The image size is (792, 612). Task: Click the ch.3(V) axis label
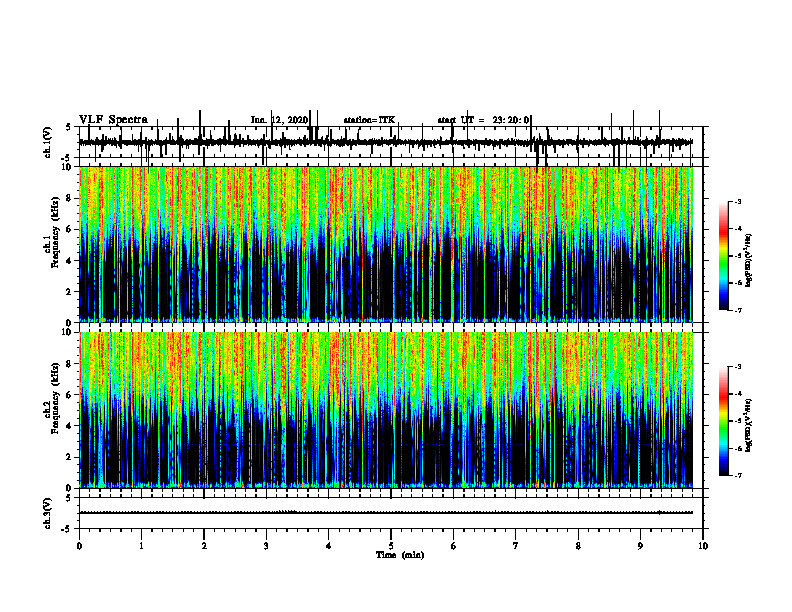(47, 513)
